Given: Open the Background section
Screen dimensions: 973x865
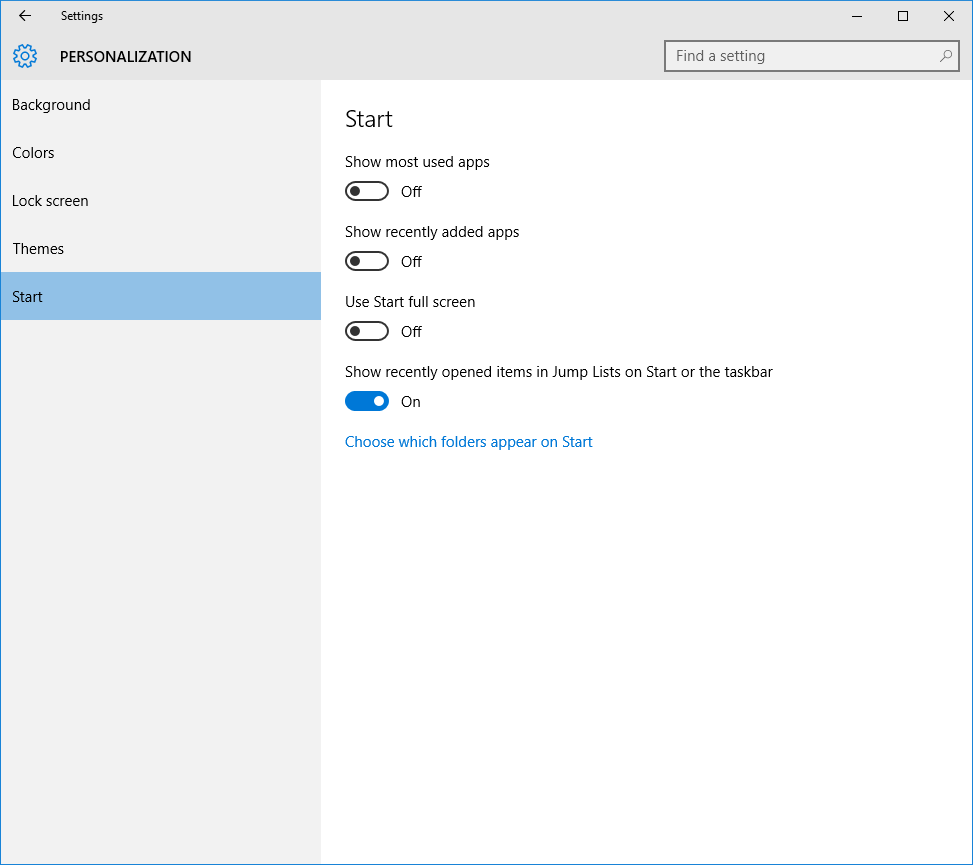Looking at the screenshot, I should (x=161, y=105).
